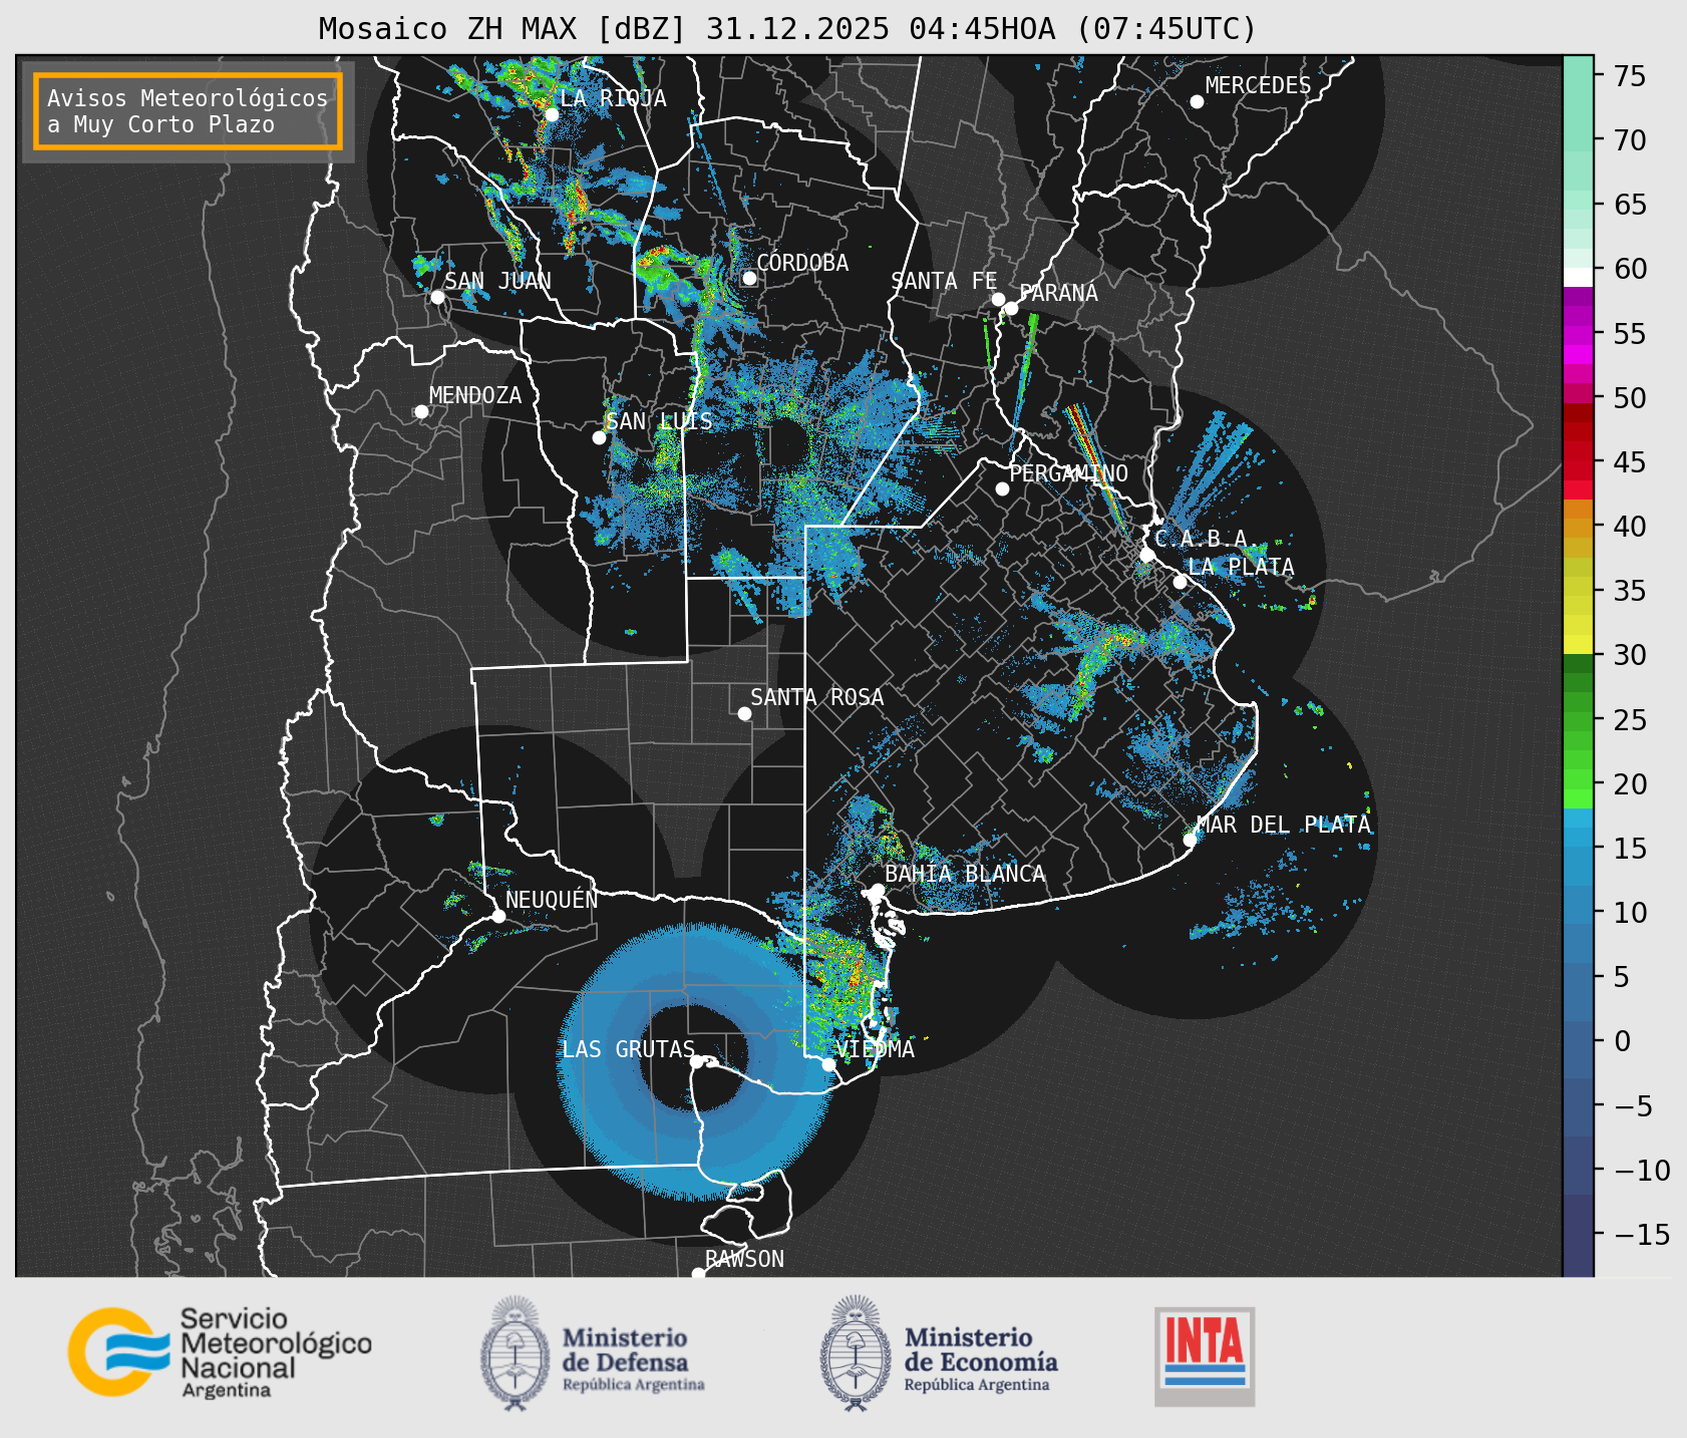Click the CÓRDOBA map label
The image size is (1687, 1438).
[x=802, y=263]
